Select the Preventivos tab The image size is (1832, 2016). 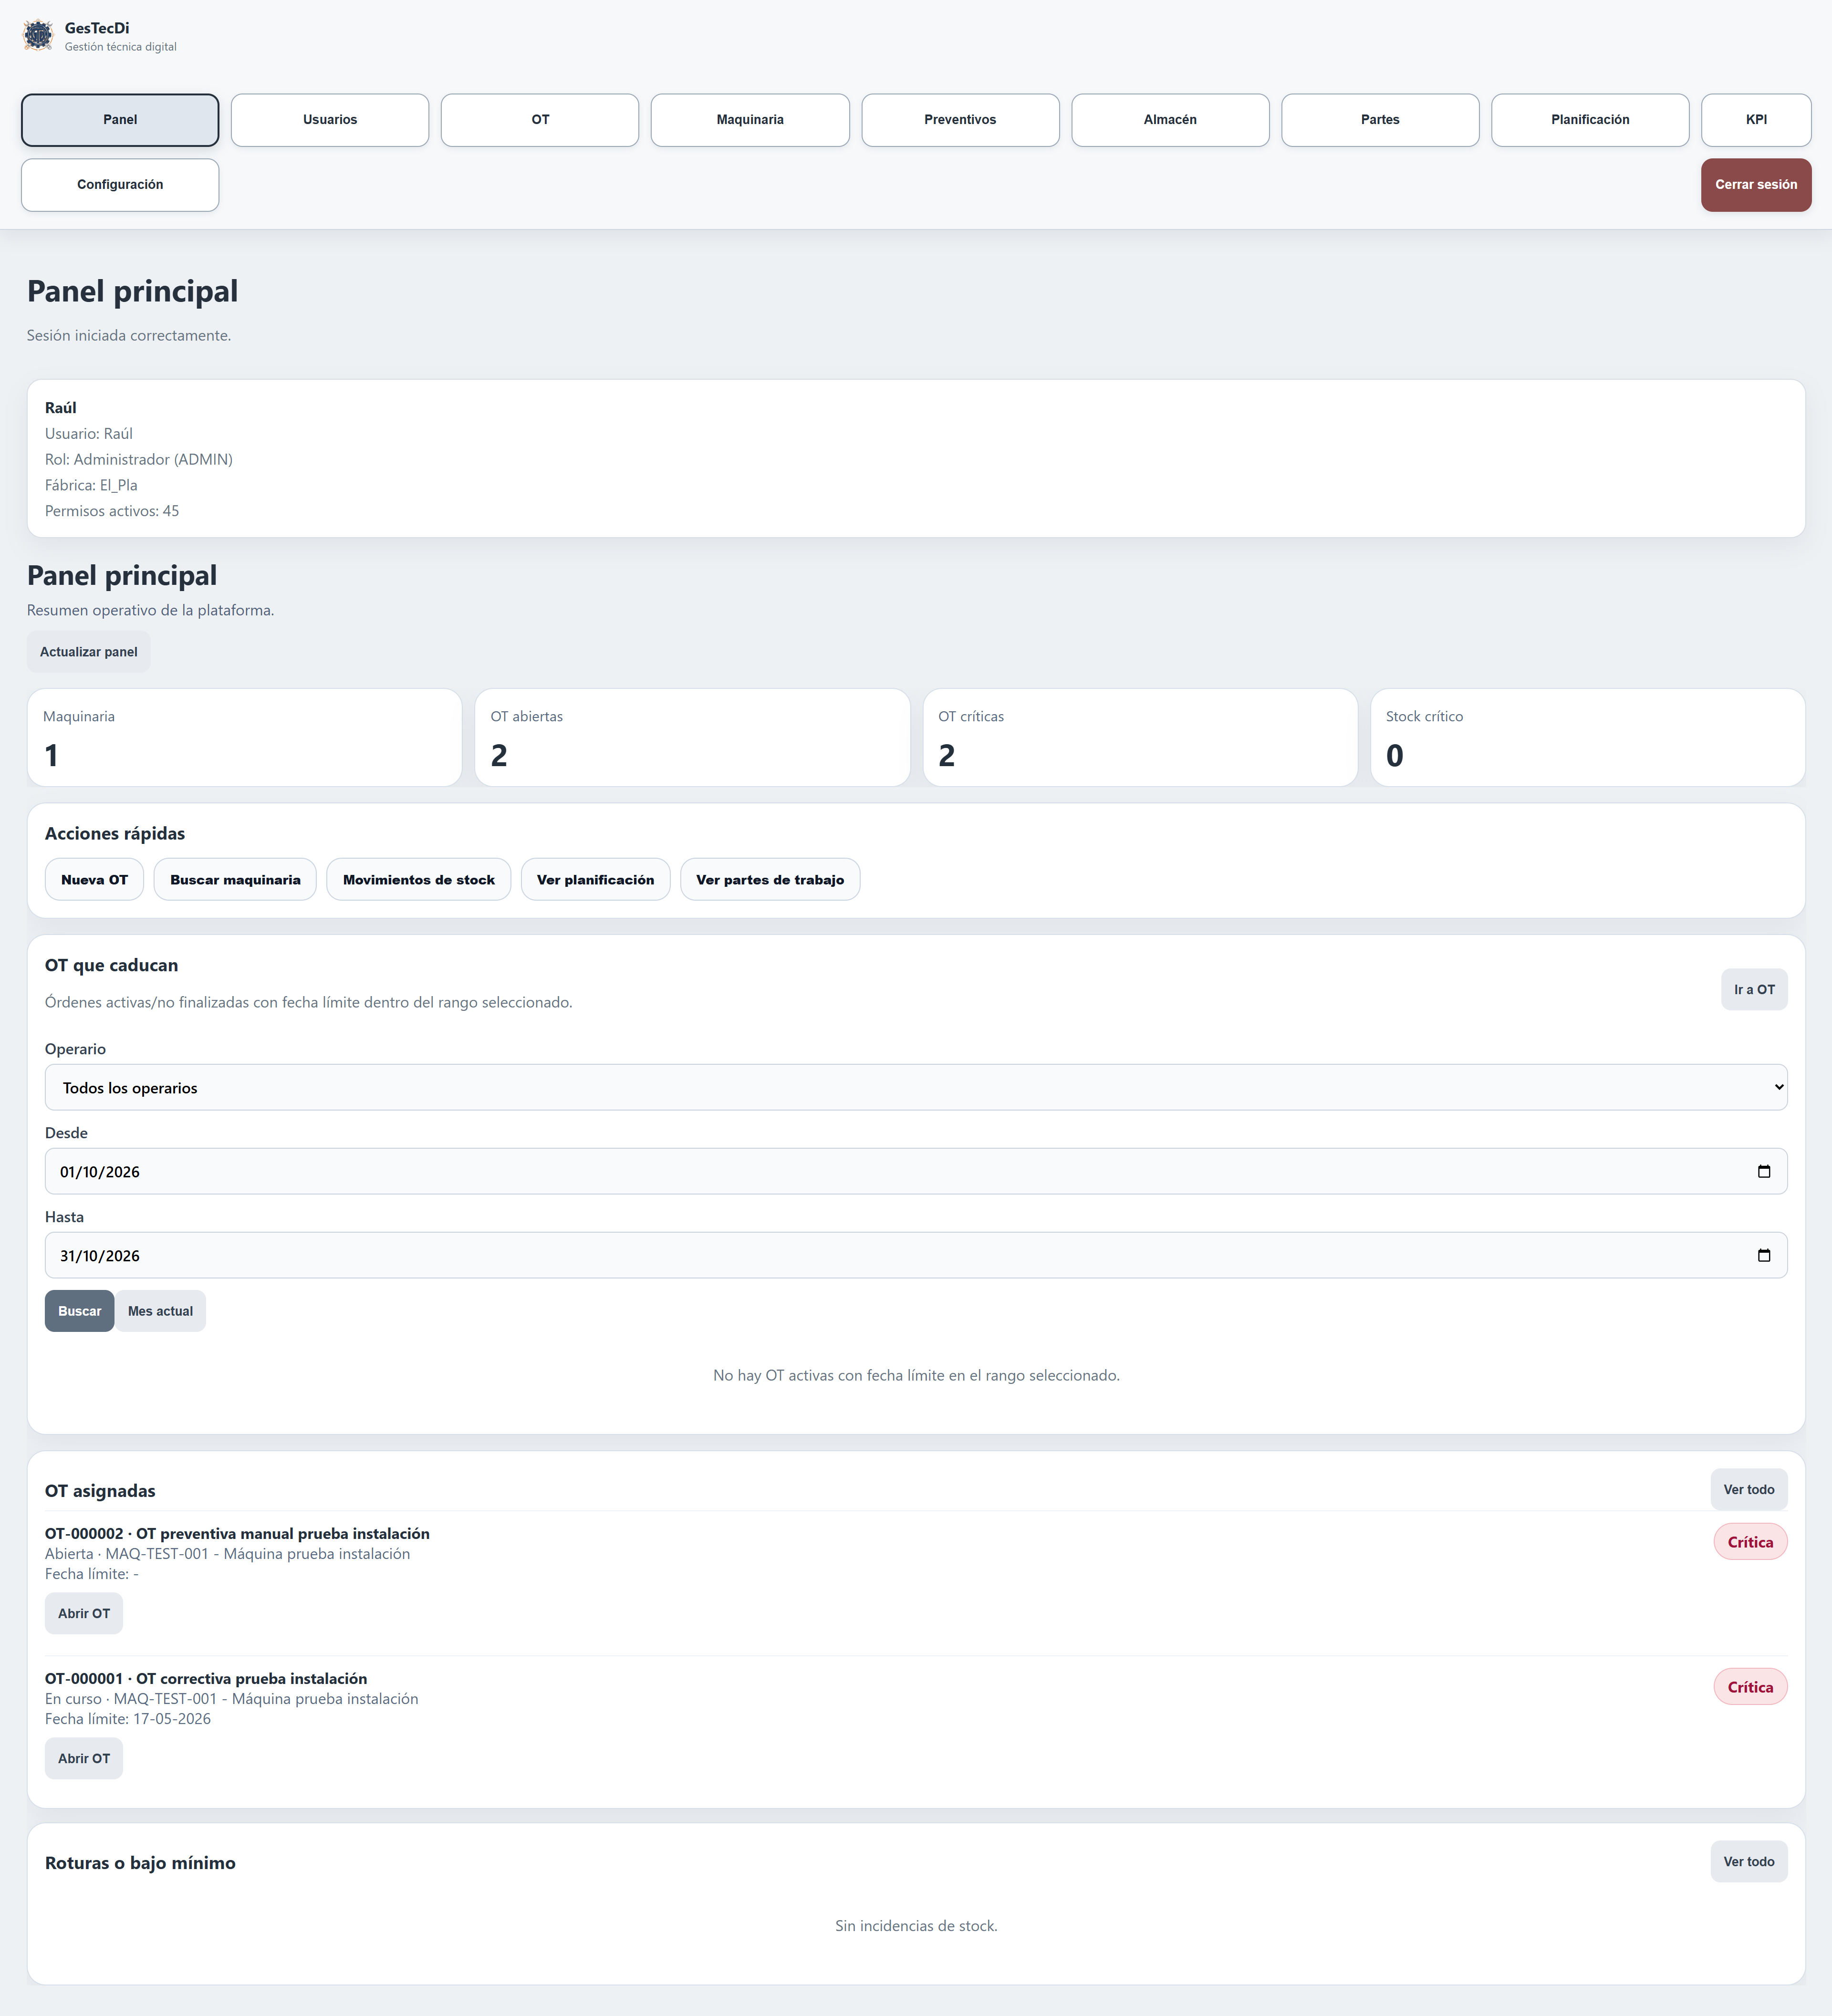click(x=960, y=120)
